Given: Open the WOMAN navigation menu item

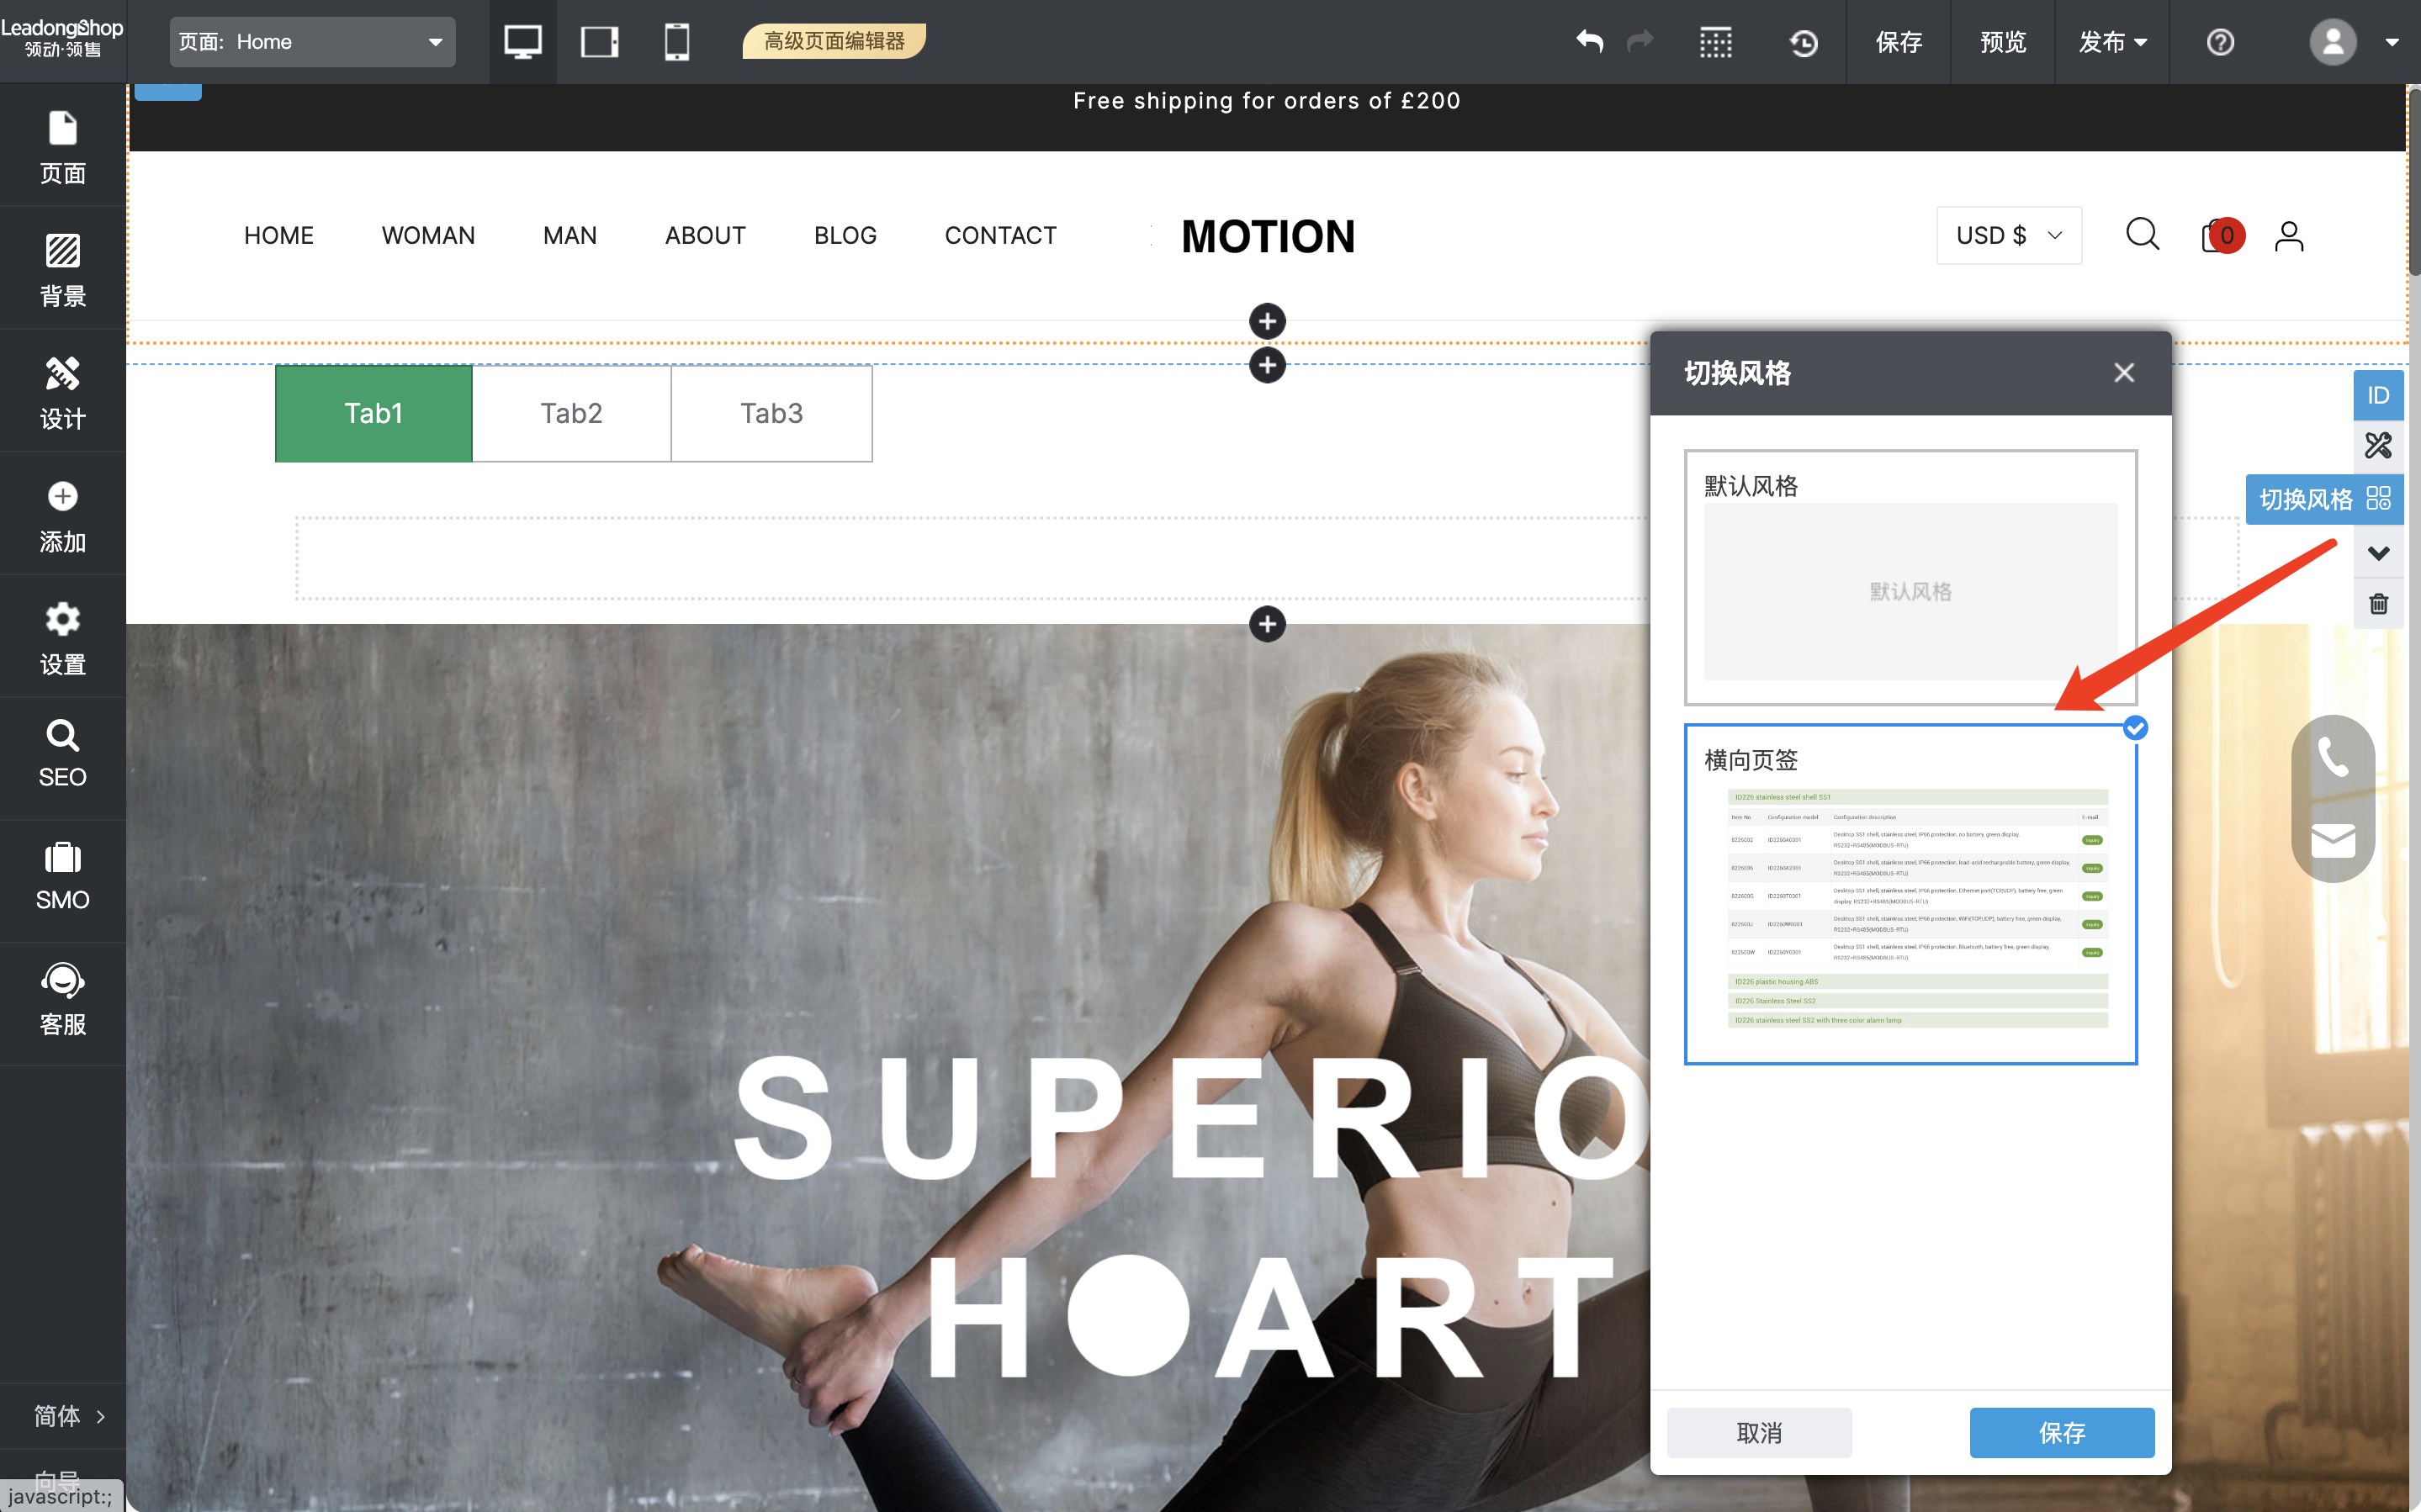Looking at the screenshot, I should pyautogui.click(x=428, y=236).
